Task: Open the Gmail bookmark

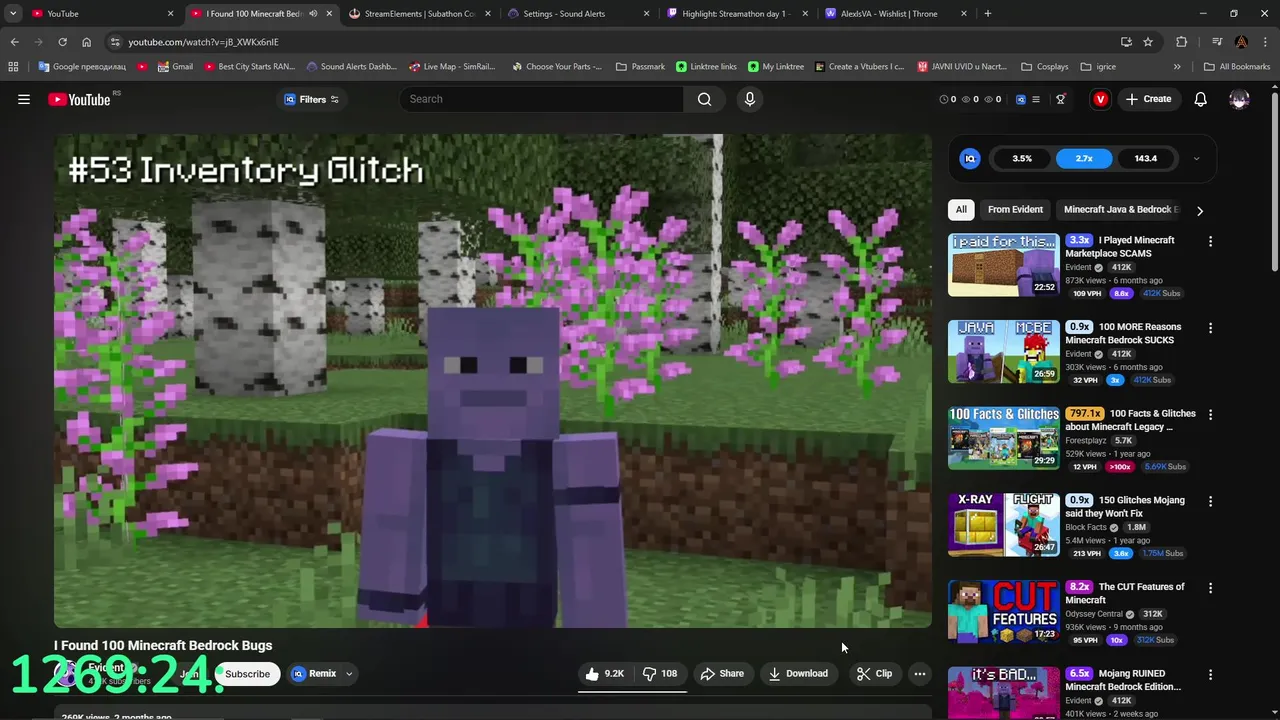Action: (x=175, y=67)
